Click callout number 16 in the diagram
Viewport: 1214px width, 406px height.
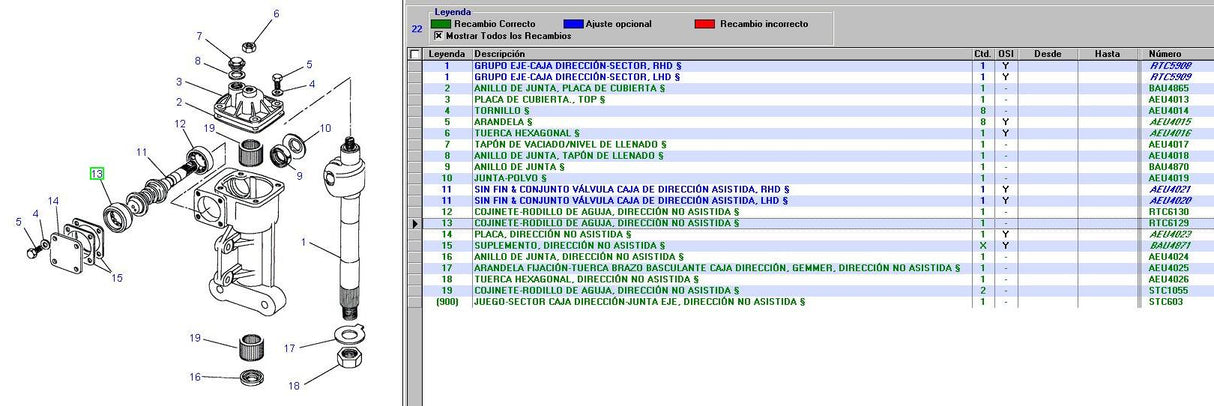[197, 377]
